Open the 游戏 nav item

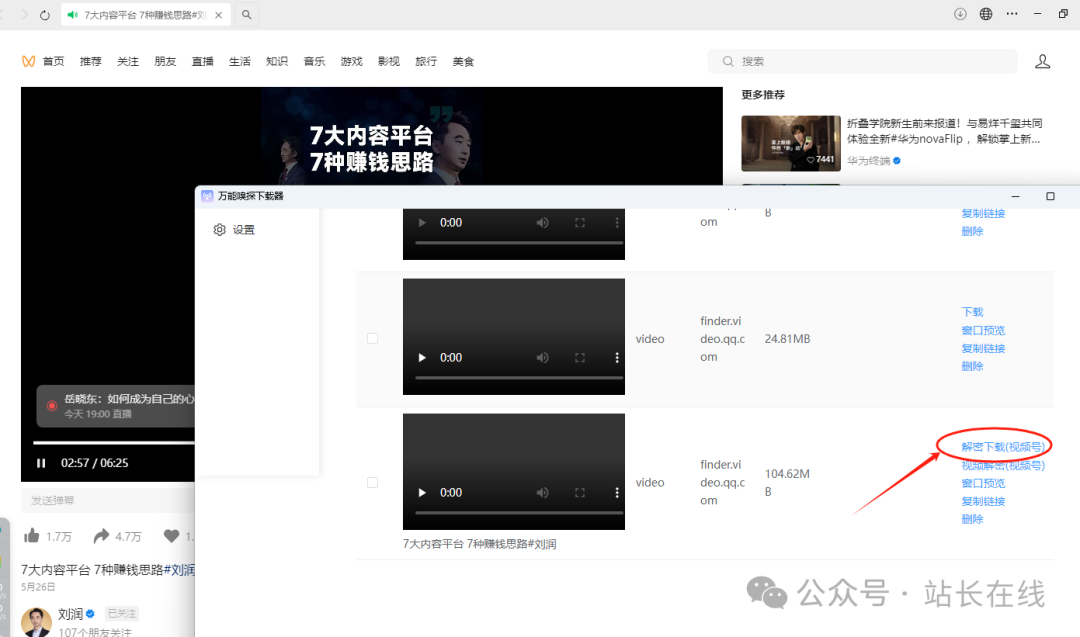click(x=351, y=61)
